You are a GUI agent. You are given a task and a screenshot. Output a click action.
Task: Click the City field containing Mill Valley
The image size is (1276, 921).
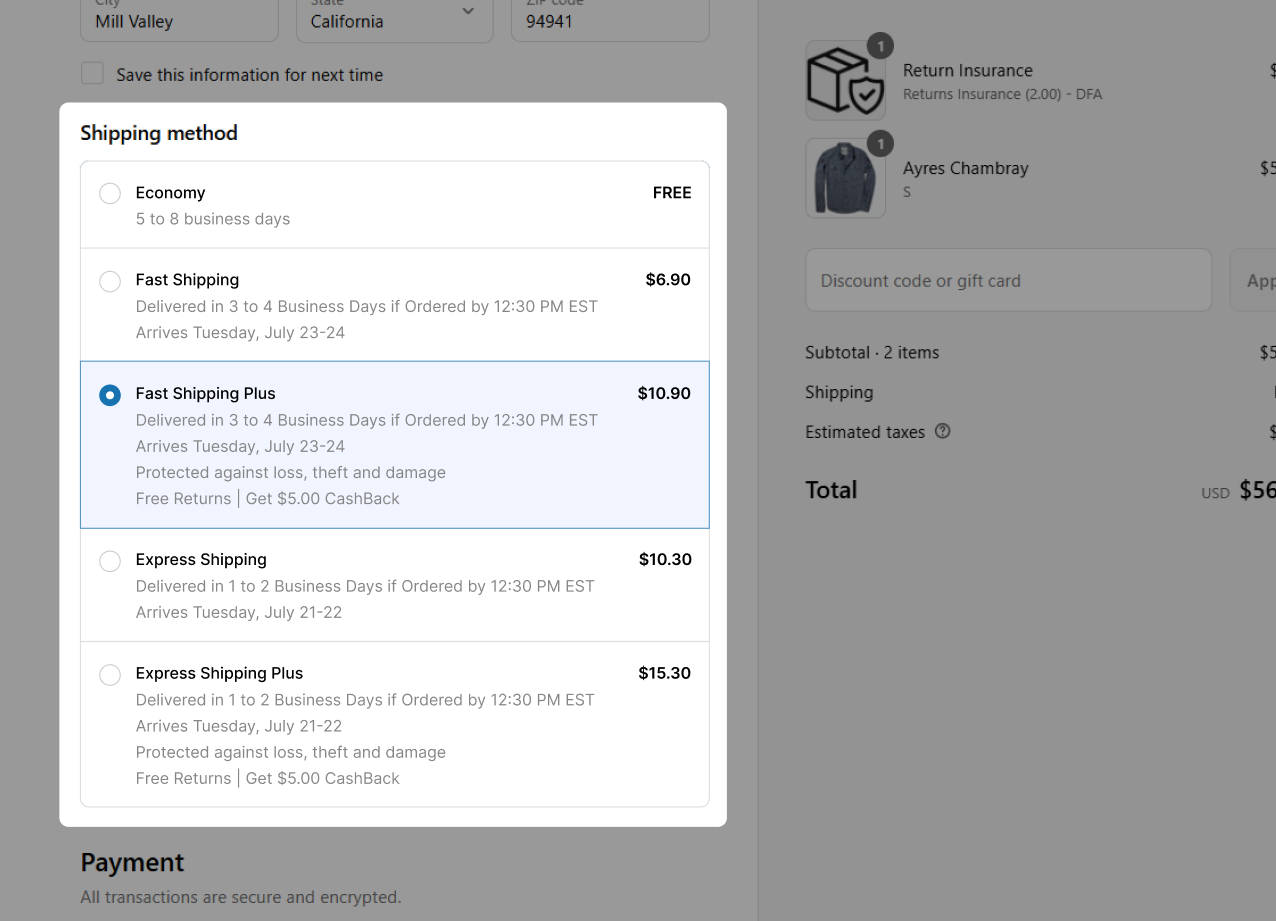click(x=179, y=18)
